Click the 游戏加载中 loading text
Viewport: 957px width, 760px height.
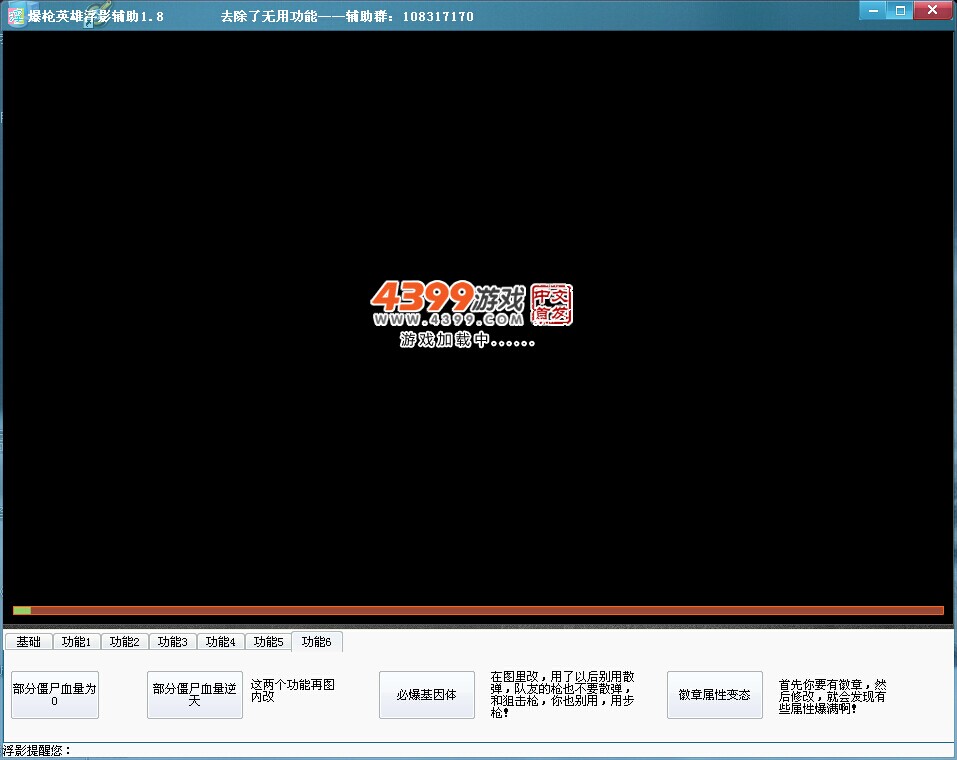pos(468,339)
